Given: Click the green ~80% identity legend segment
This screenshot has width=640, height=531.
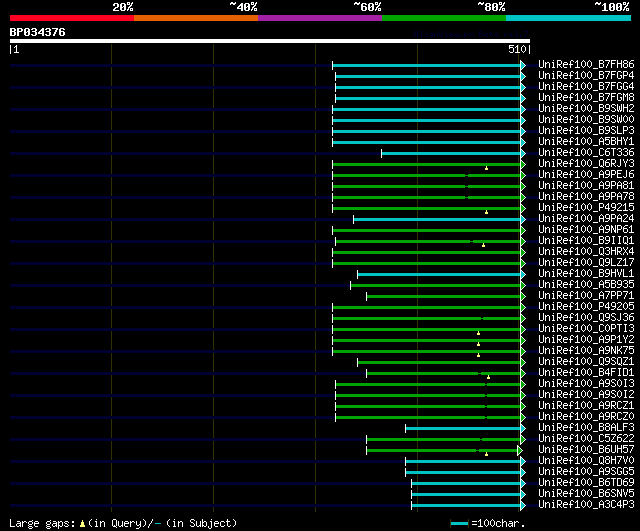Looking at the screenshot, I should [444, 18].
